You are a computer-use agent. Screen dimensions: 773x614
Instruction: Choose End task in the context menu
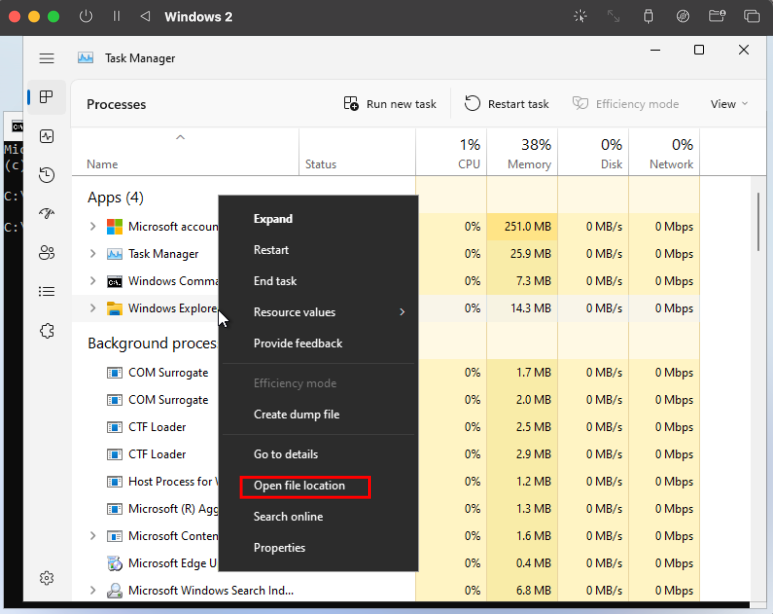[x=318, y=281]
